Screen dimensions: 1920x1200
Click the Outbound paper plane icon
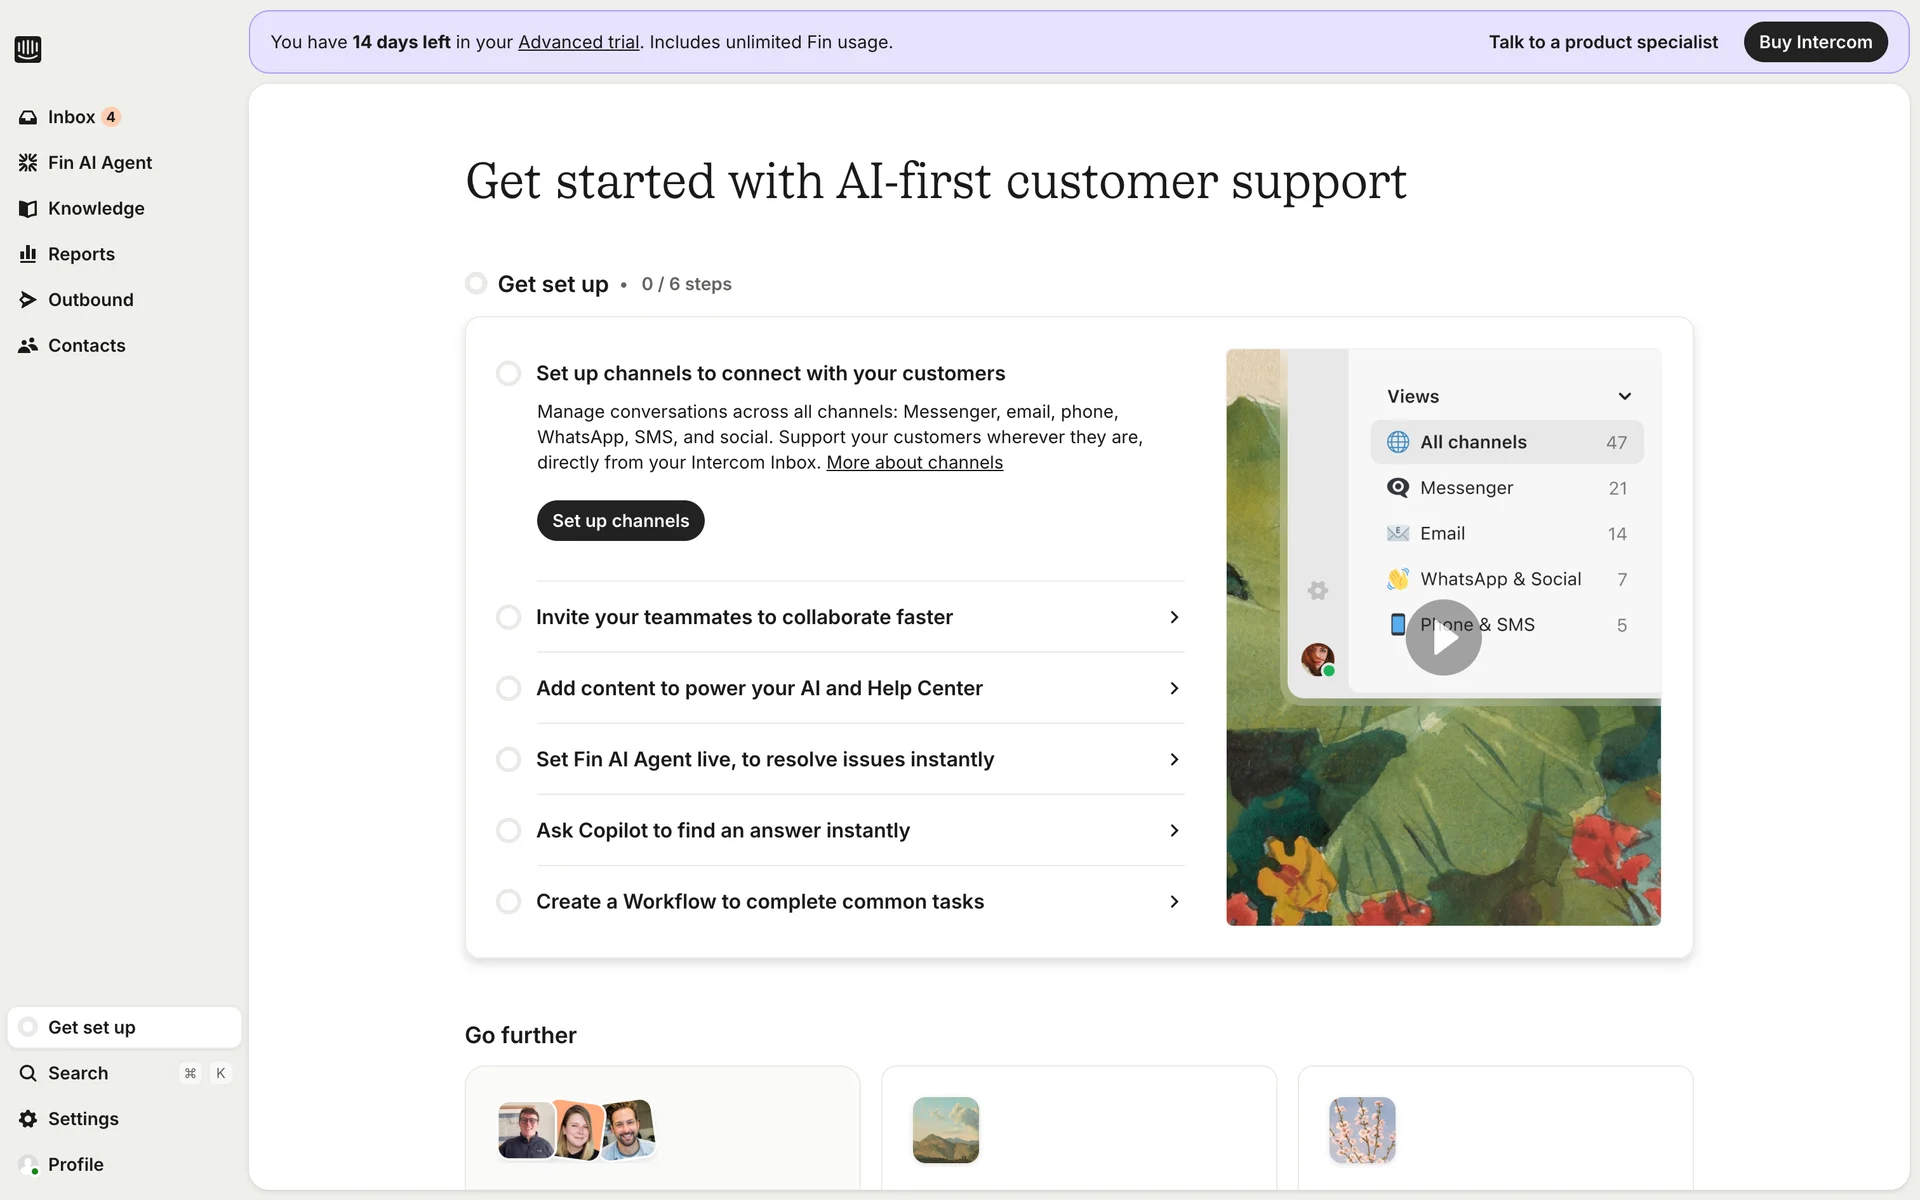point(28,300)
